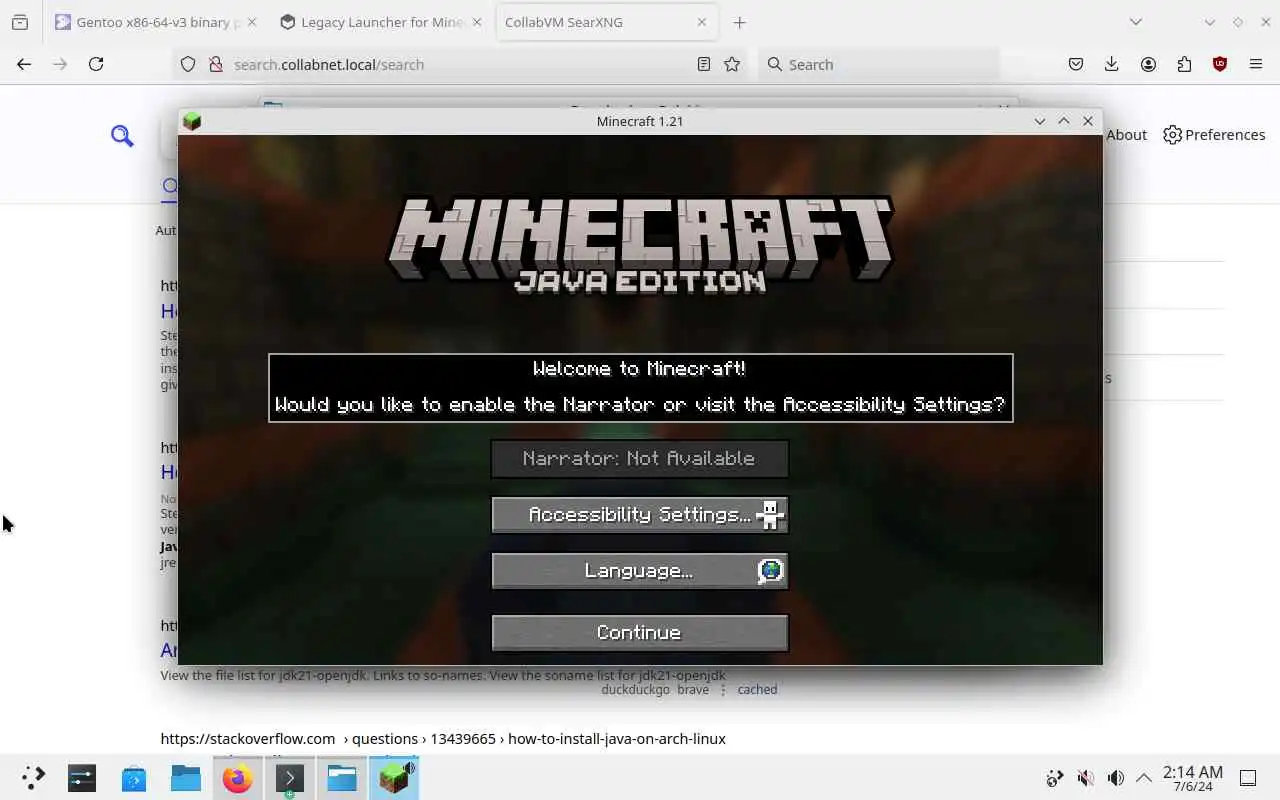Screen dimensions: 1280x800
Task: Expand the hidden system tray icons arrow
Action: coord(1144,778)
